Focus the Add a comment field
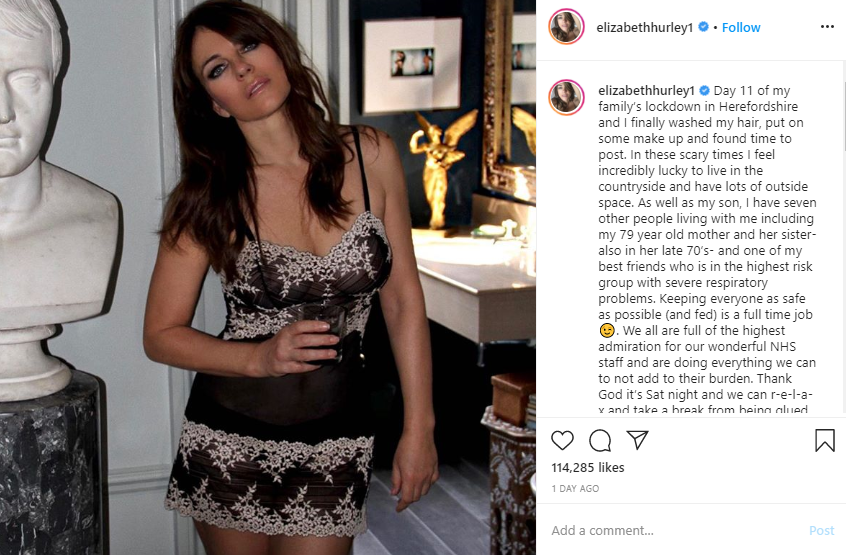Viewport: 846px width, 555px height. [x=674, y=531]
